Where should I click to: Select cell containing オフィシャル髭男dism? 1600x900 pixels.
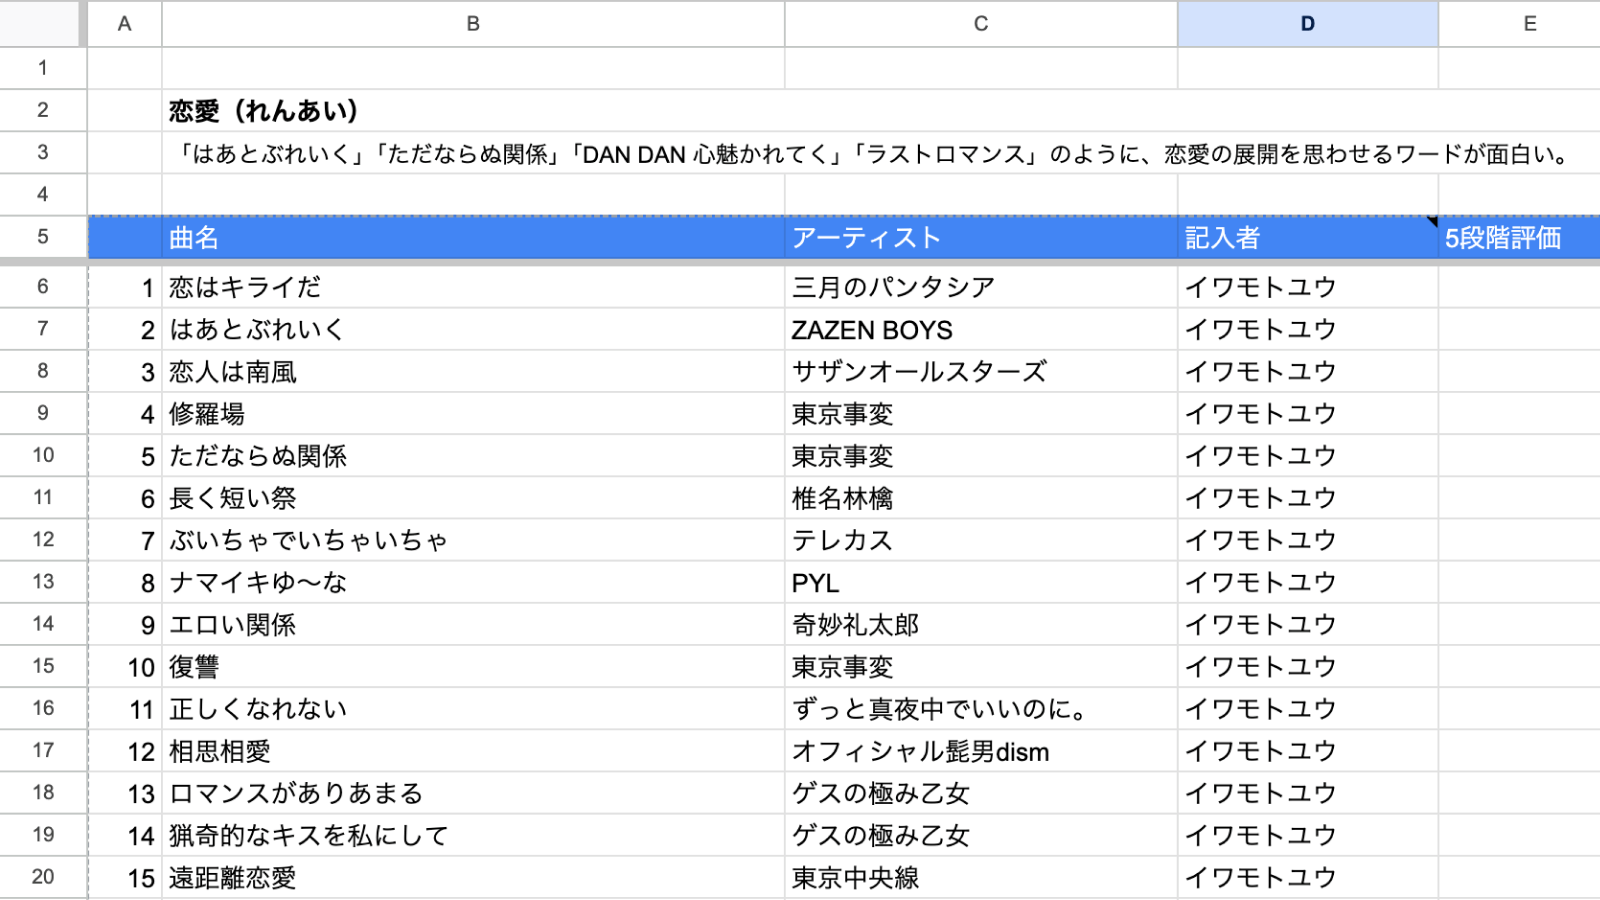pos(981,751)
